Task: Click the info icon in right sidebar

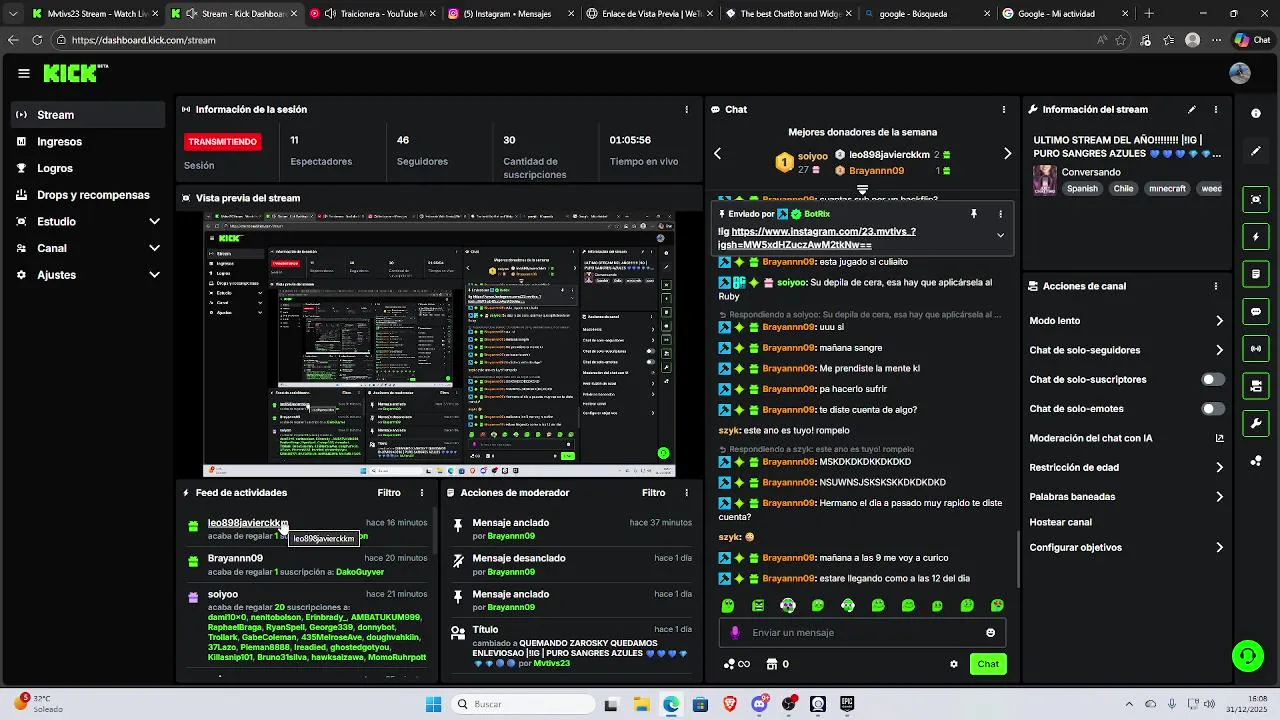Action: [1256, 113]
